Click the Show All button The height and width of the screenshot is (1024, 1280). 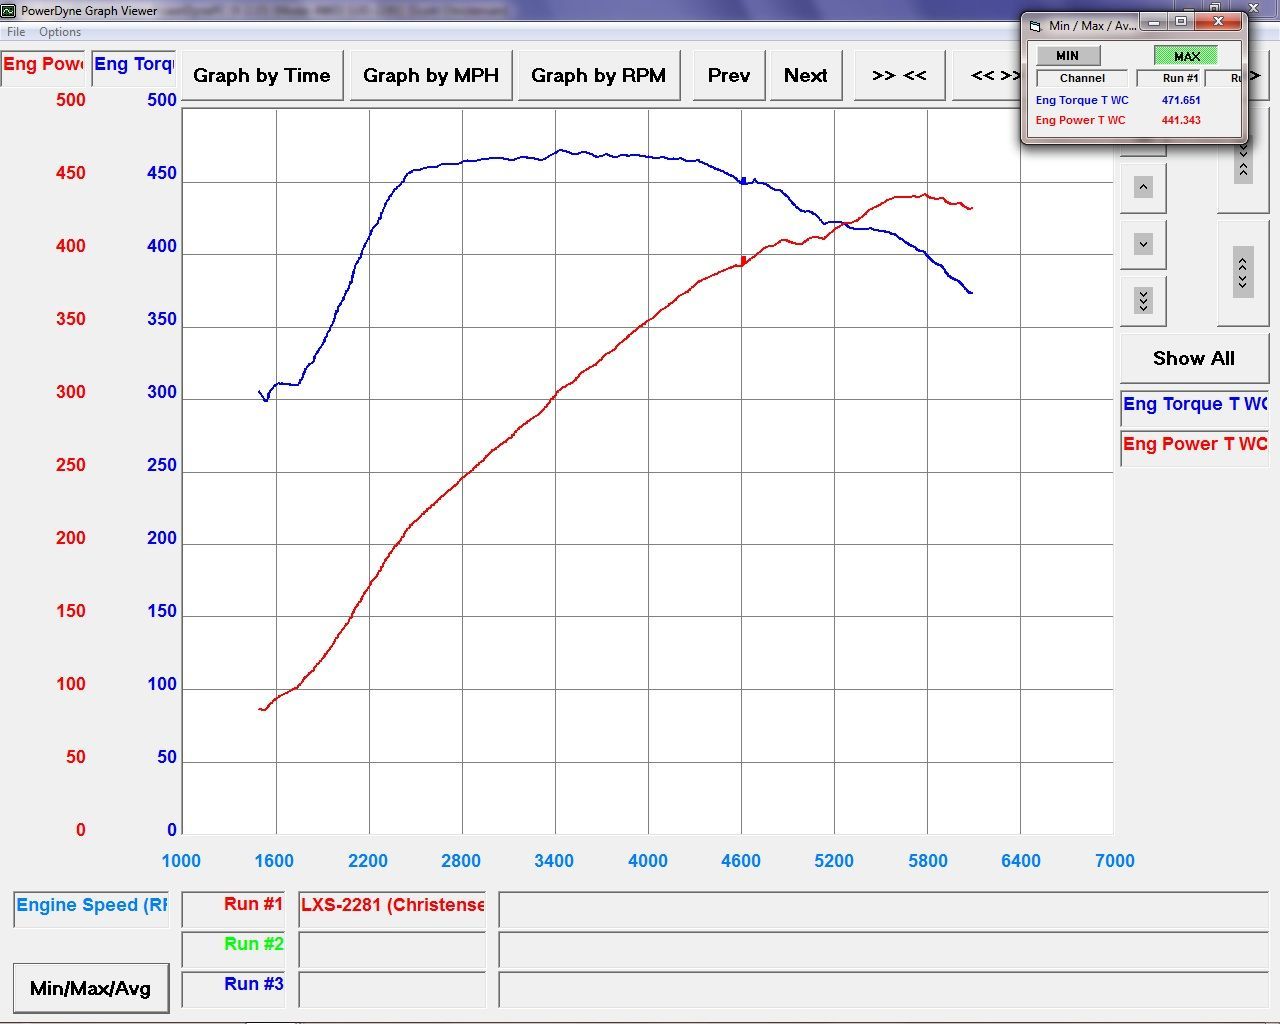click(1193, 359)
